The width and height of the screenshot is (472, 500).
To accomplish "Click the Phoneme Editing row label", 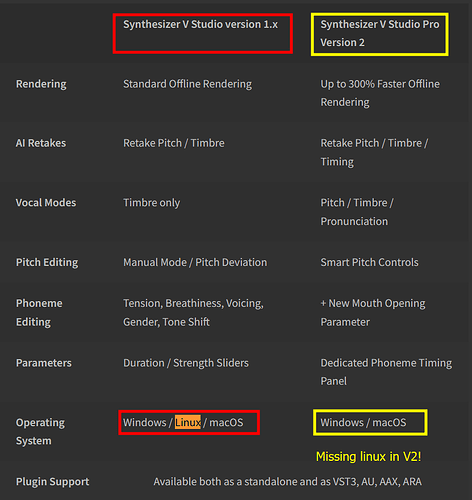I will pos(39,313).
